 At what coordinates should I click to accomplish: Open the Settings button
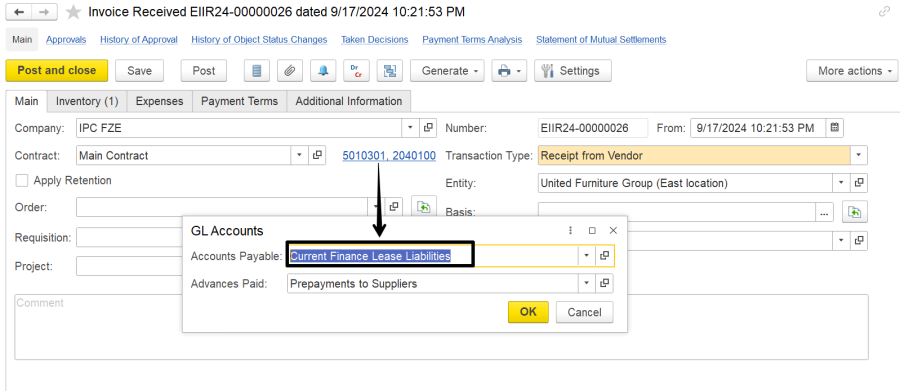point(573,71)
